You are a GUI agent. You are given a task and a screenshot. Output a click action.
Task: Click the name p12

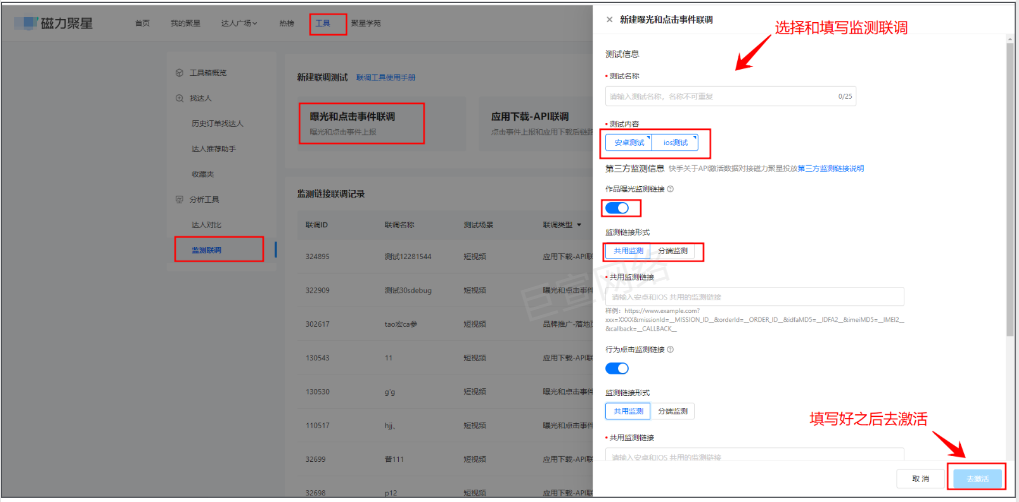pyautogui.click(x=390, y=493)
